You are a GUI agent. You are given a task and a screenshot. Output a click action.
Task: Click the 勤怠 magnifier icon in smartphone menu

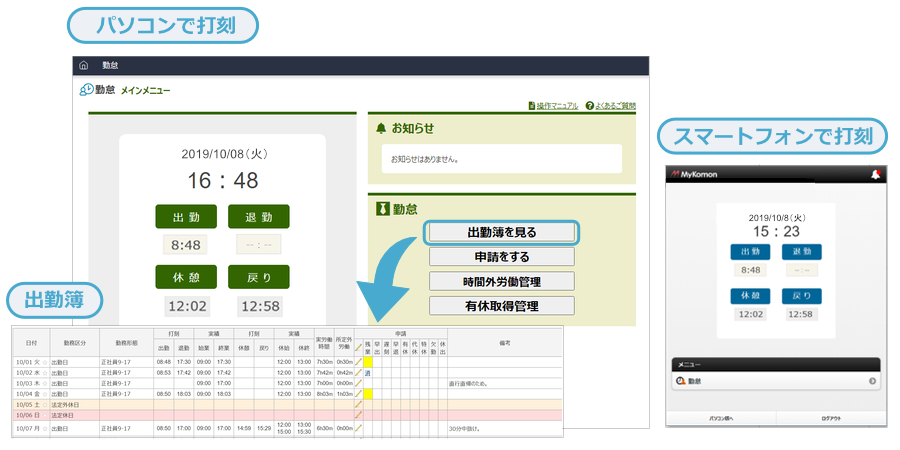coord(681,381)
